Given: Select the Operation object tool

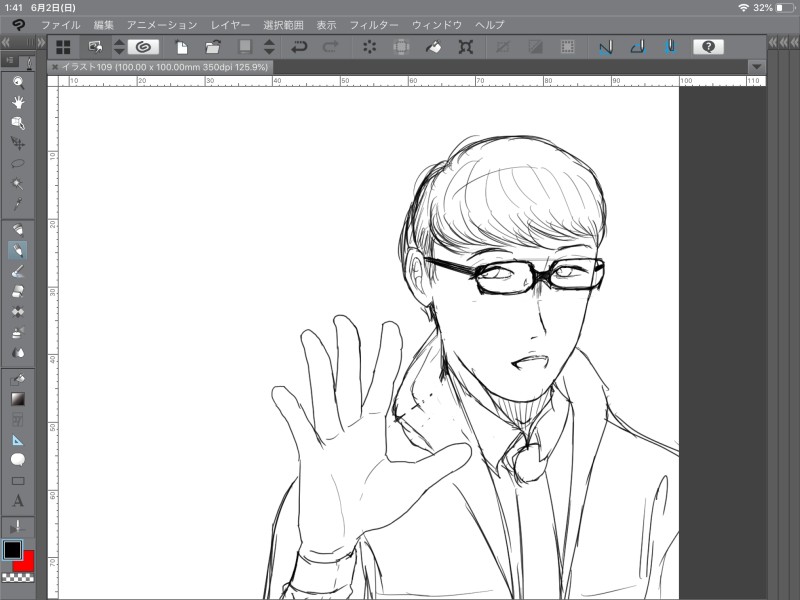Looking at the screenshot, I should click(18, 123).
